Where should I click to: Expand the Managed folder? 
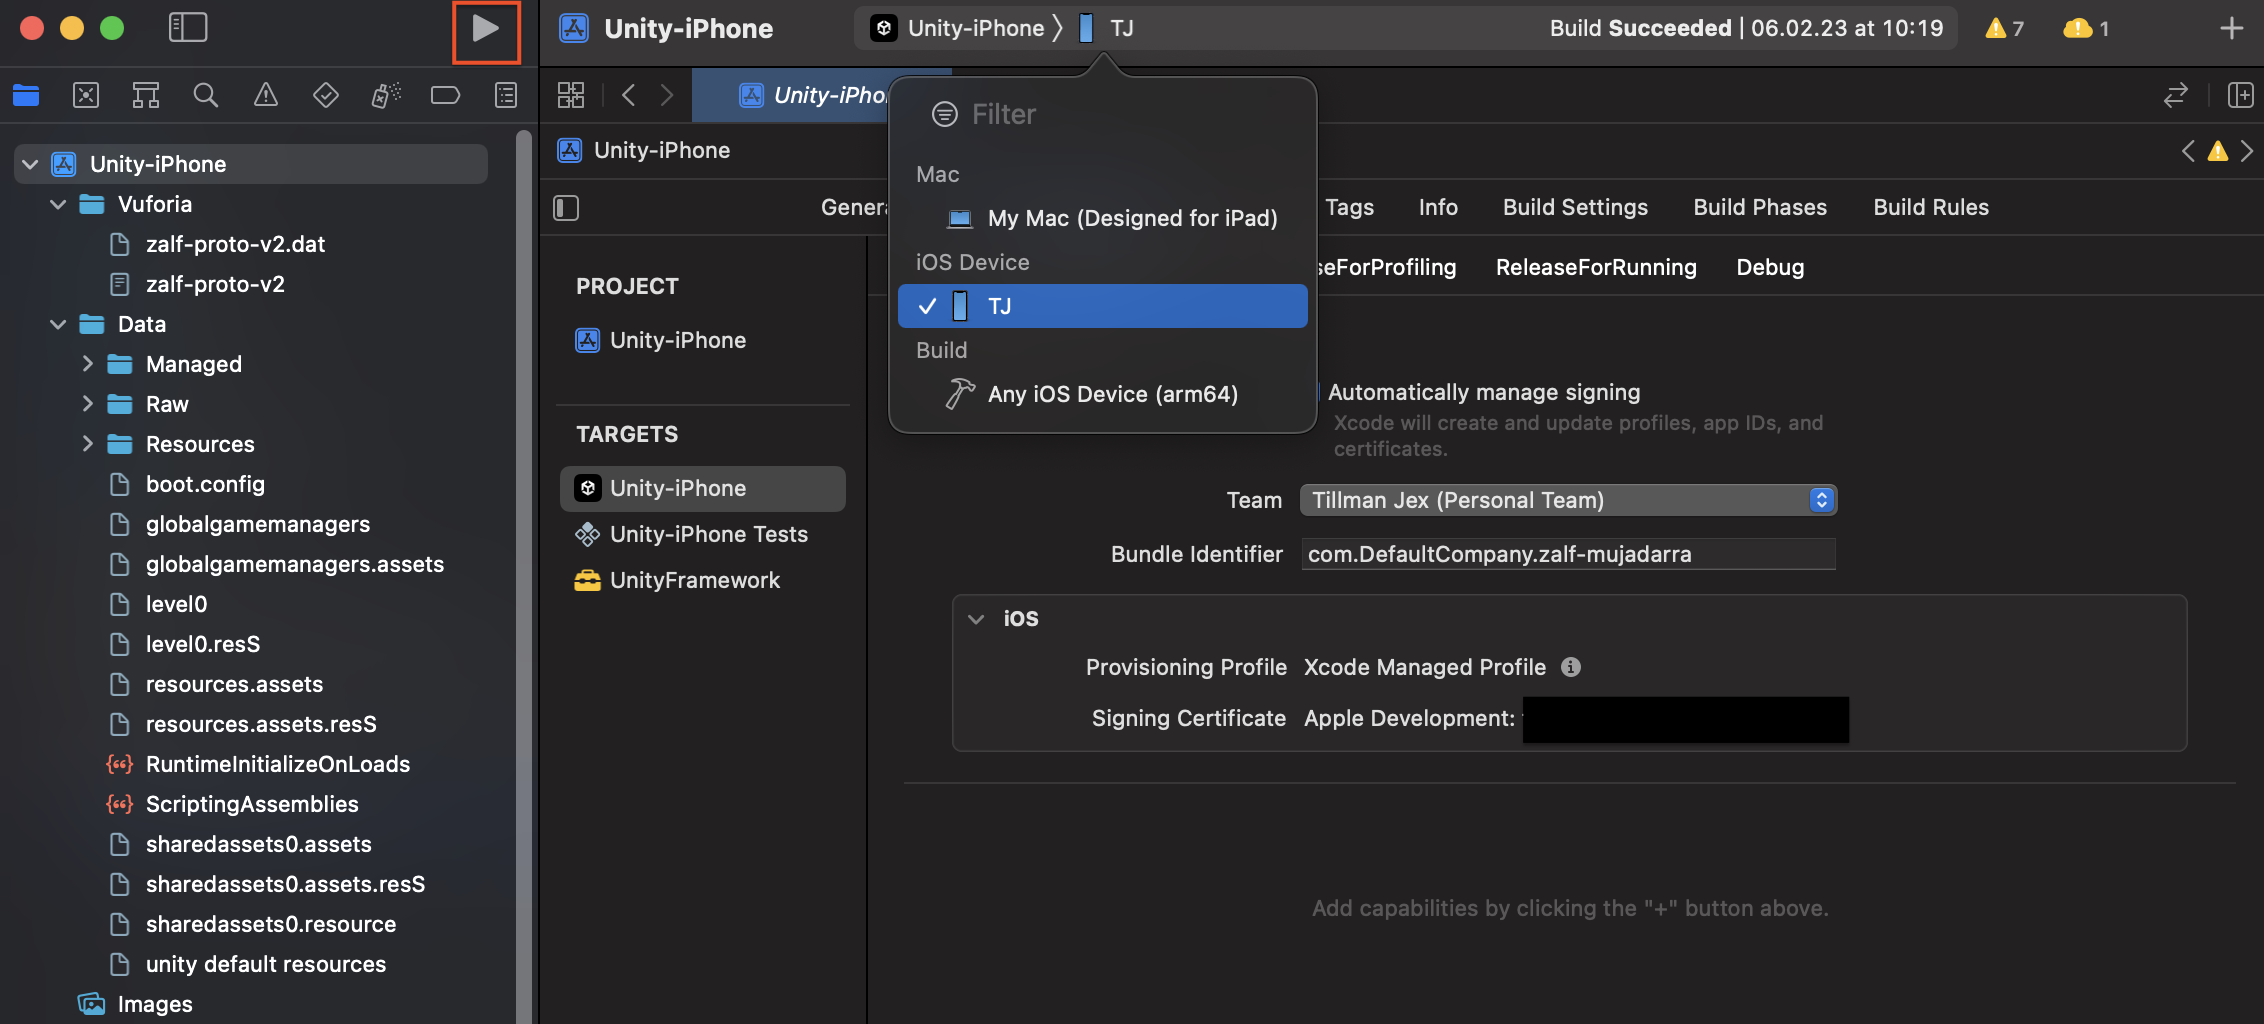pos(88,364)
